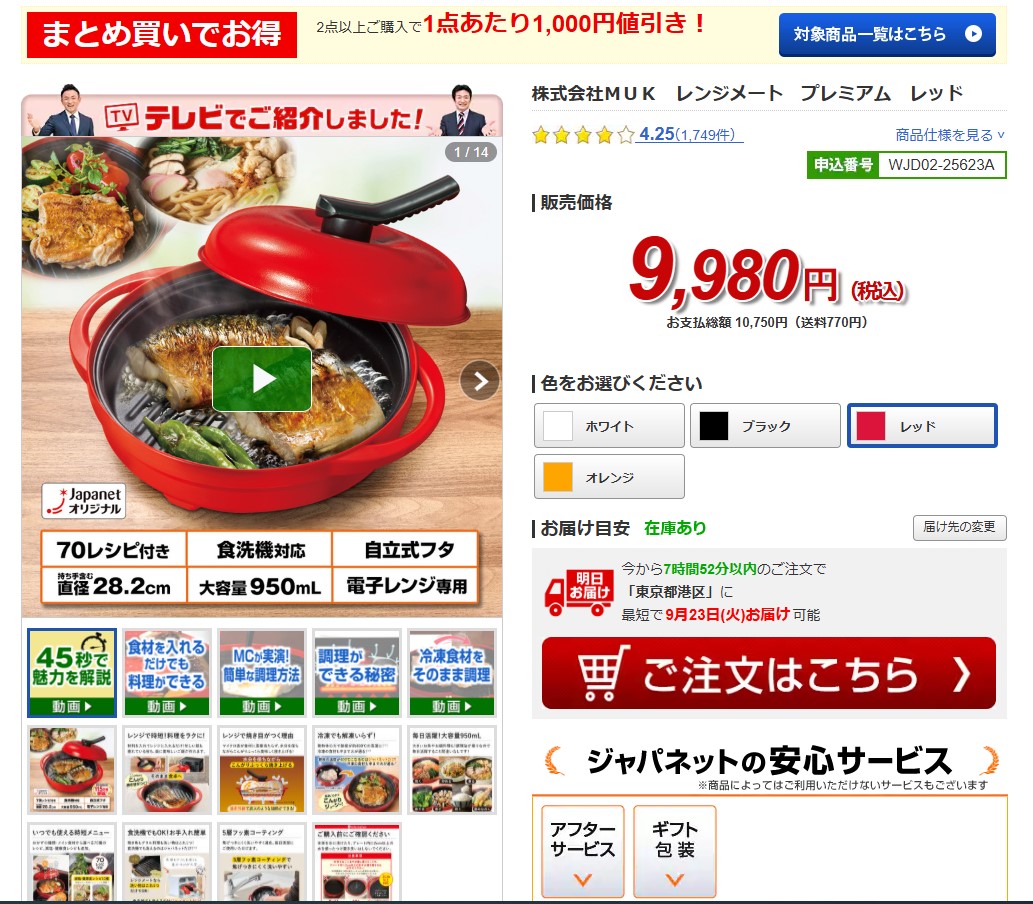Click next image arrow on product gallery

pos(480,381)
